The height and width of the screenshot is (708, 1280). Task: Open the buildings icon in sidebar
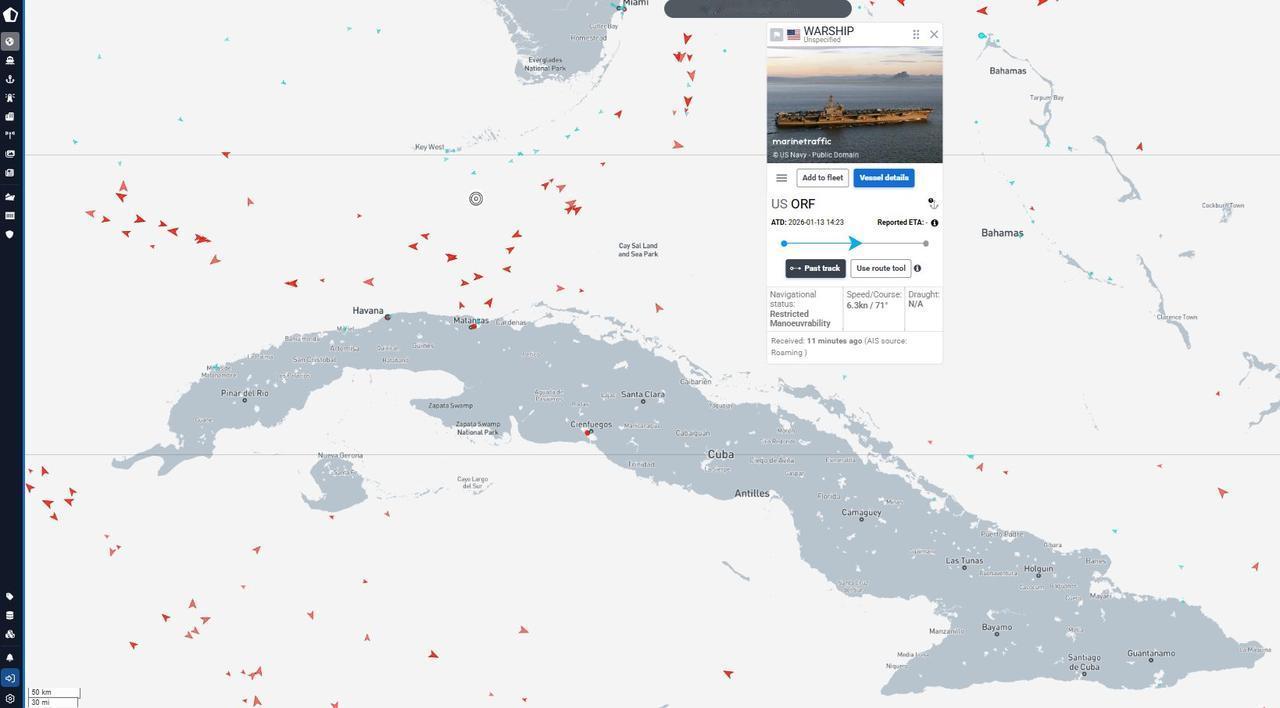[10, 116]
